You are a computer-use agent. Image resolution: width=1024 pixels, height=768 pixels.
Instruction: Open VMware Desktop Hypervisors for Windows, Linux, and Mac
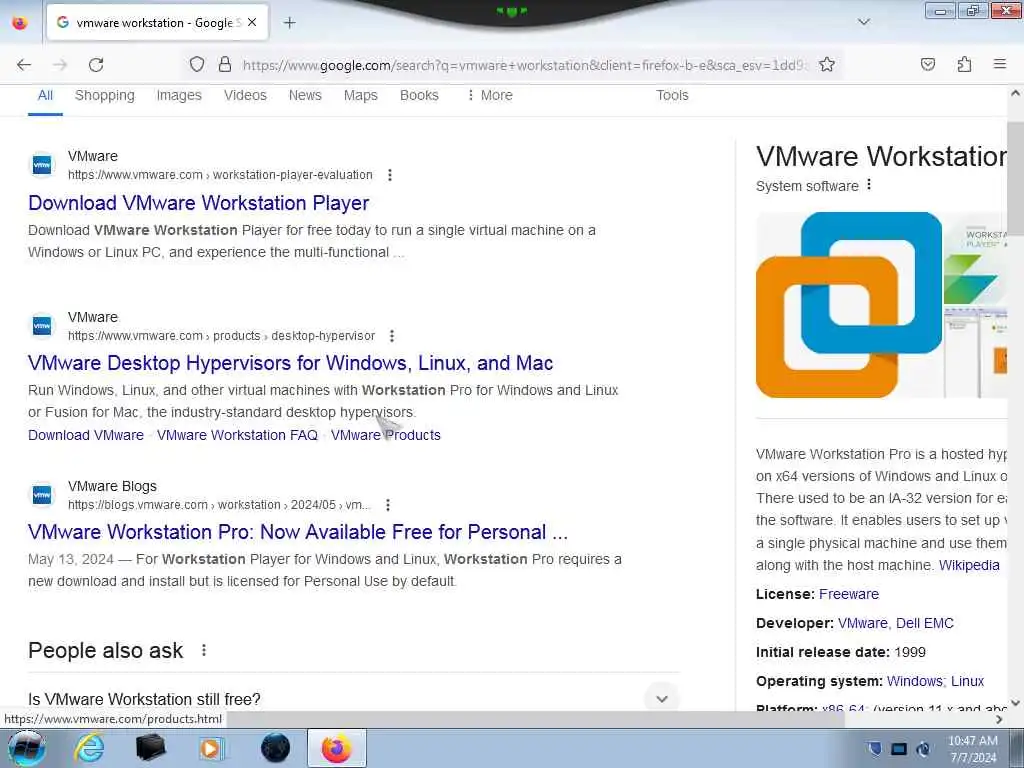pos(291,363)
